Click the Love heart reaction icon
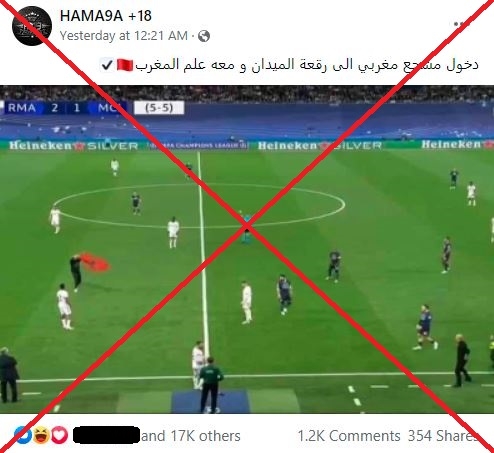Image resolution: width=494 pixels, height=453 pixels. (x=59, y=435)
